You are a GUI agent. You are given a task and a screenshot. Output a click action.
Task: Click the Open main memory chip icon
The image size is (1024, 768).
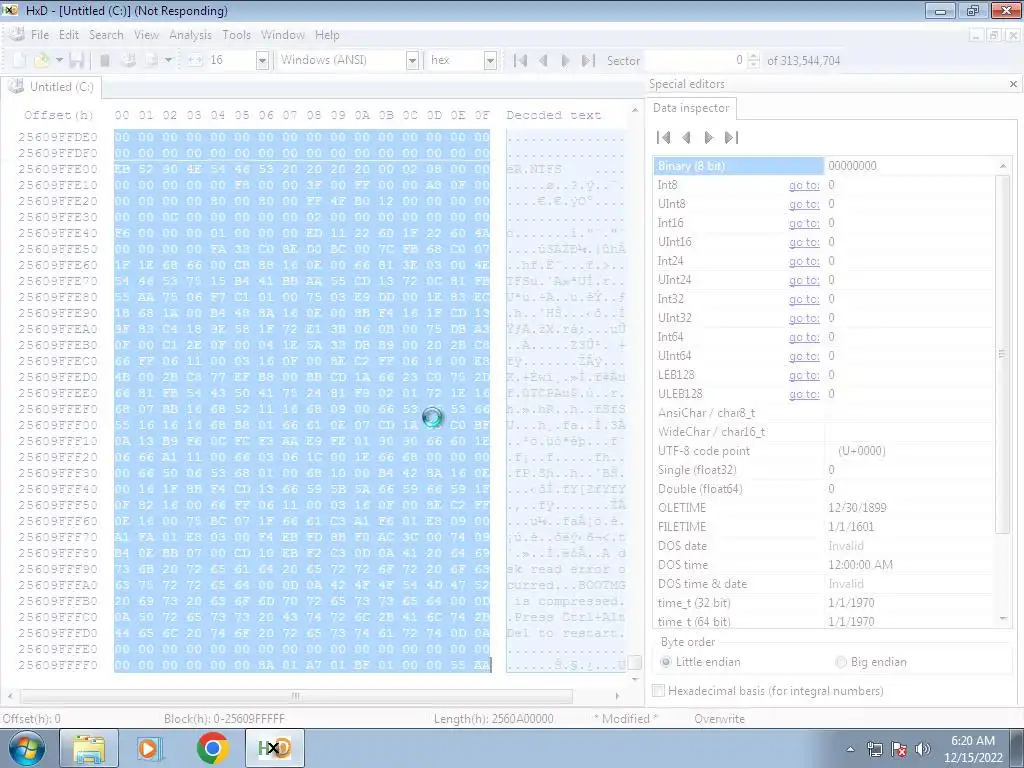104,60
